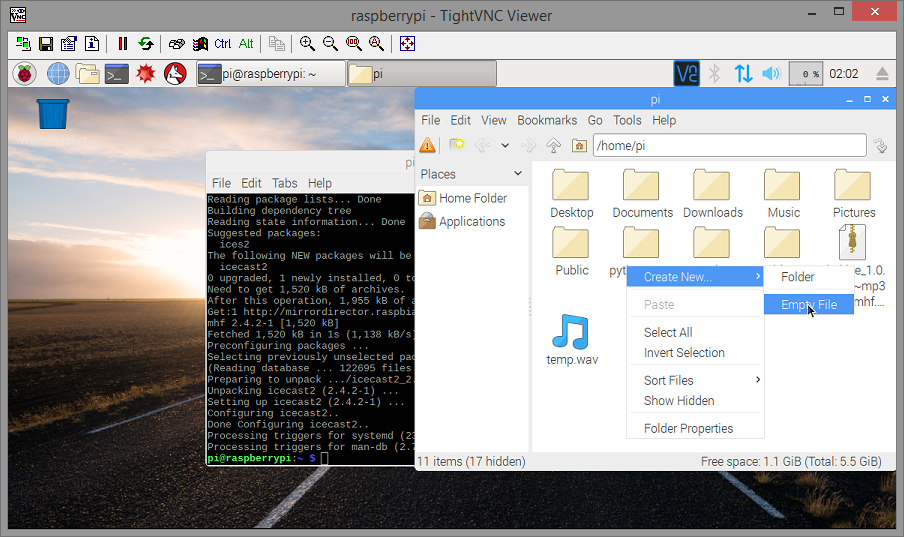Click the TightVNC new connection icon
Viewport: 904px width, 537px height.
23,44
